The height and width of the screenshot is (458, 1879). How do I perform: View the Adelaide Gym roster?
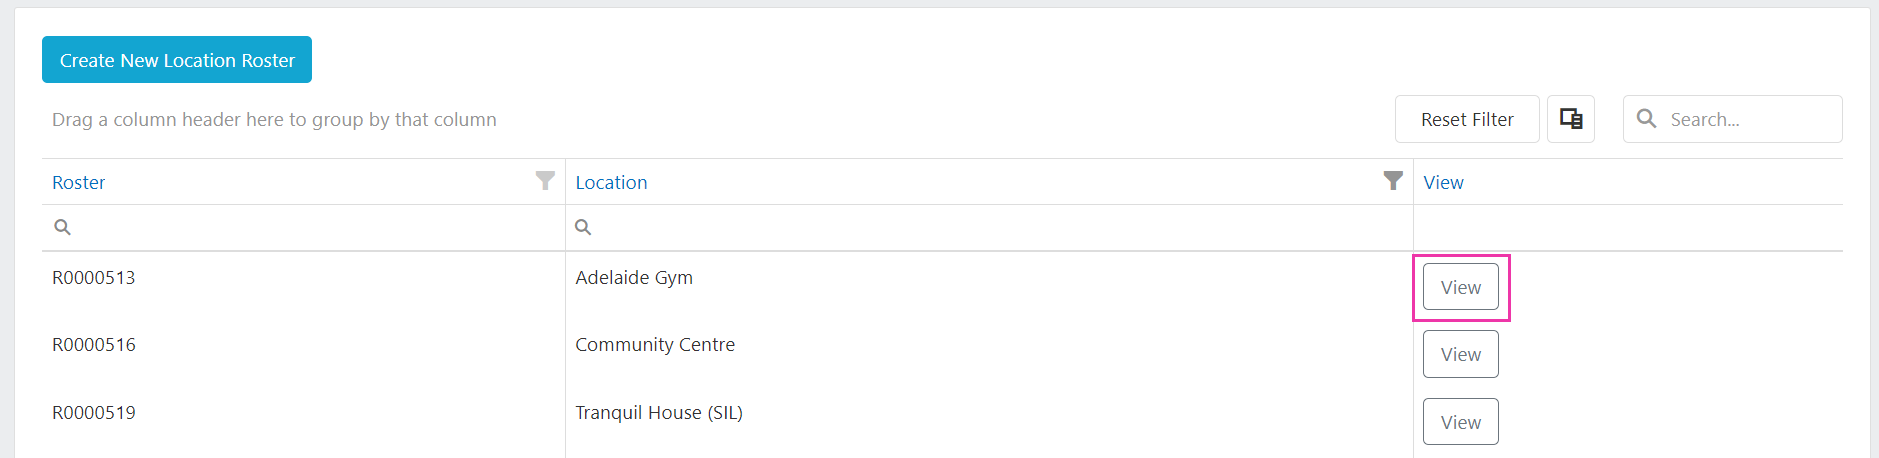[x=1461, y=287]
